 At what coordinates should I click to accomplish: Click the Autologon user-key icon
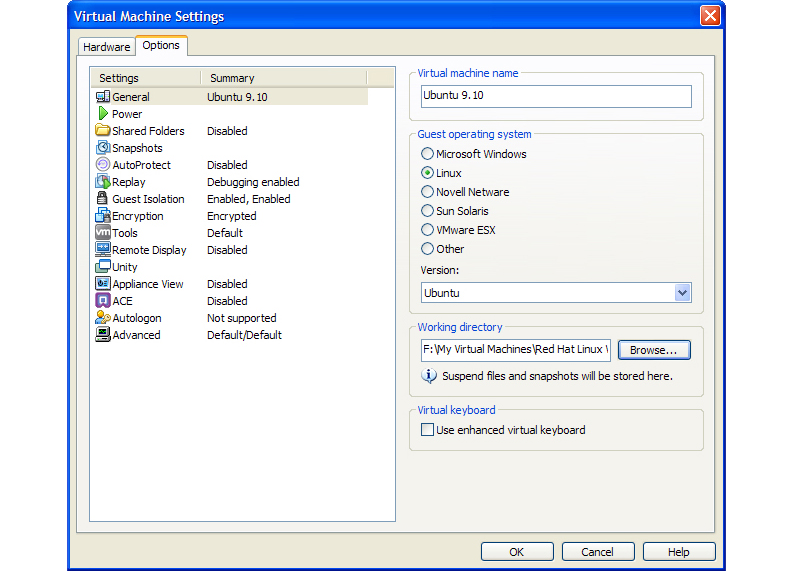click(103, 317)
